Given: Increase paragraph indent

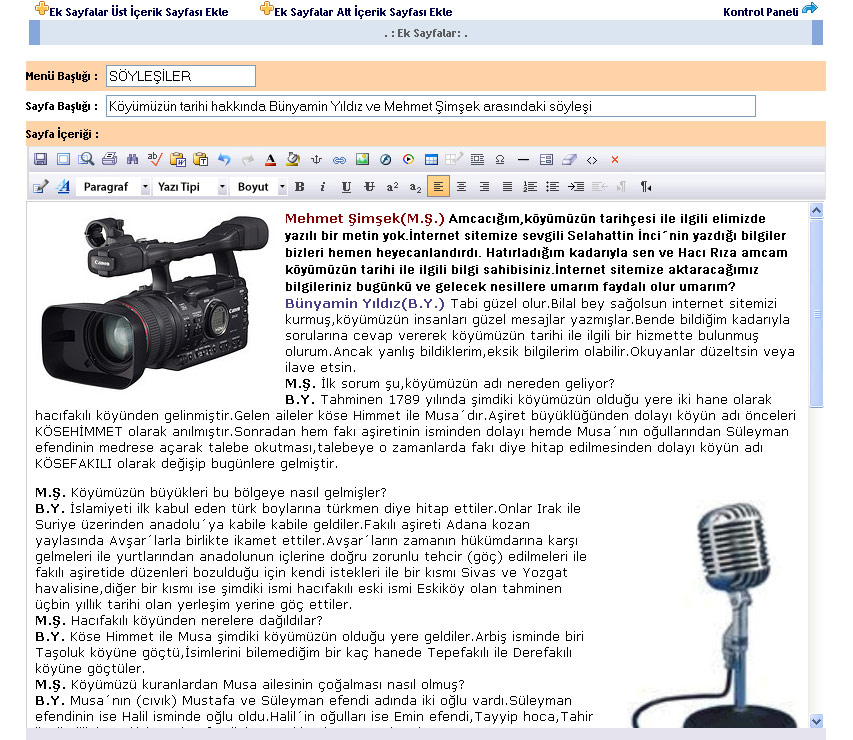Looking at the screenshot, I should (x=576, y=187).
